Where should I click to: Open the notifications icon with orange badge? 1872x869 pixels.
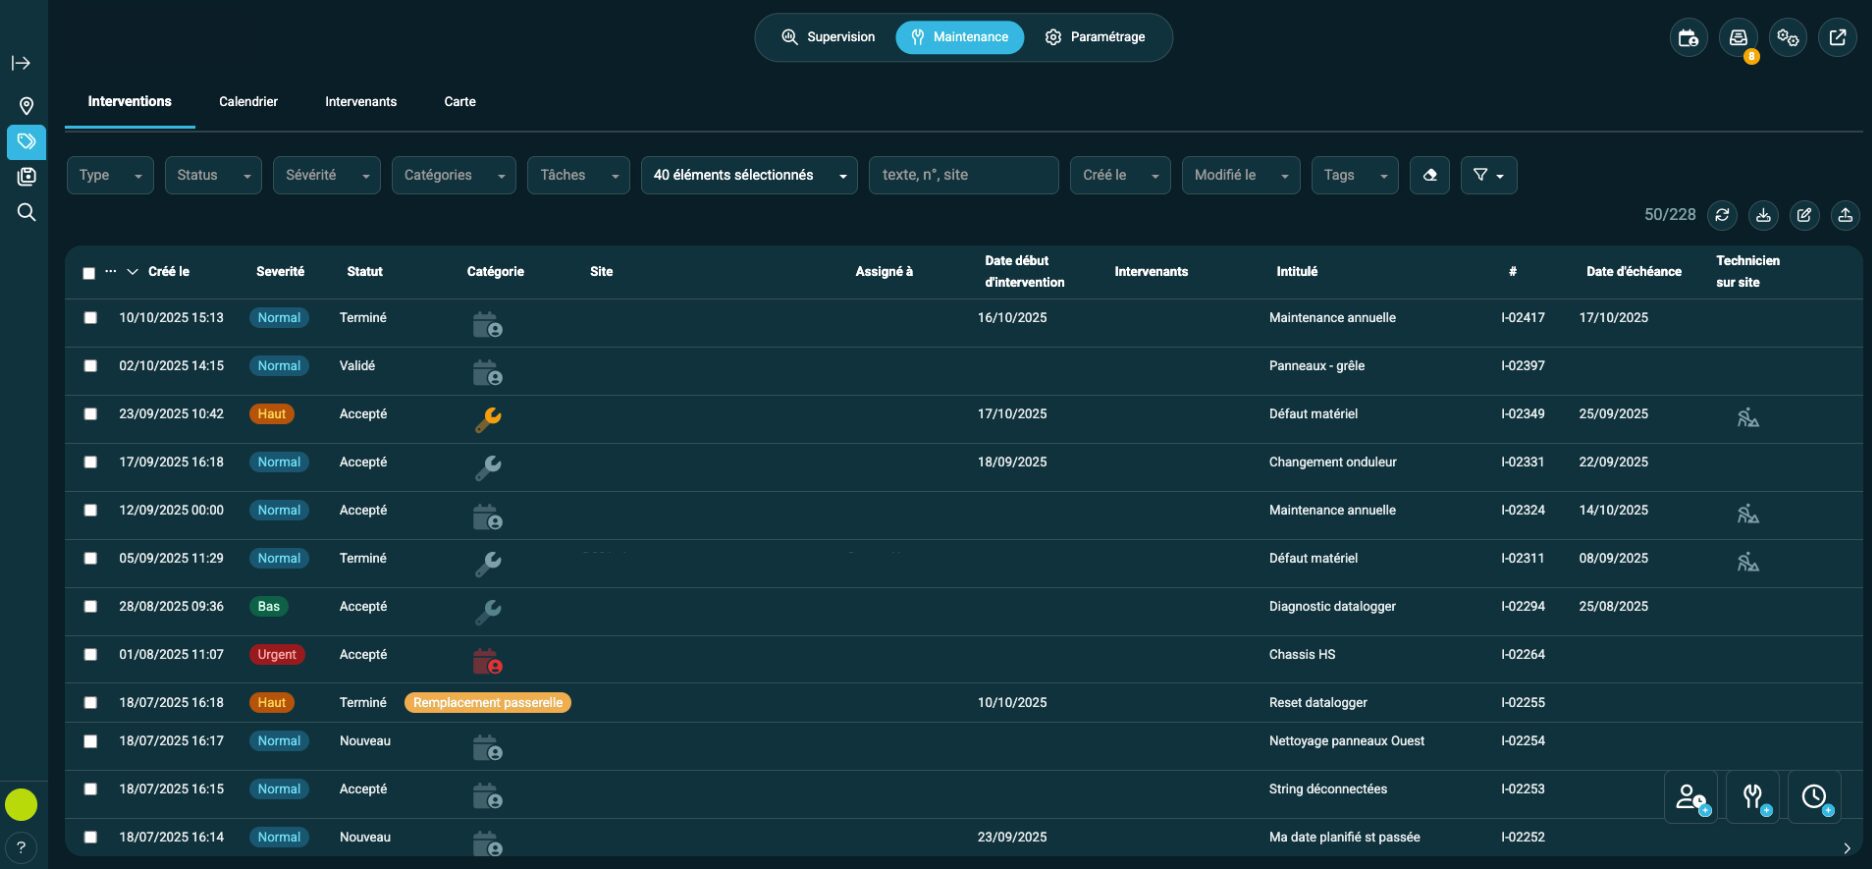[x=1738, y=38]
